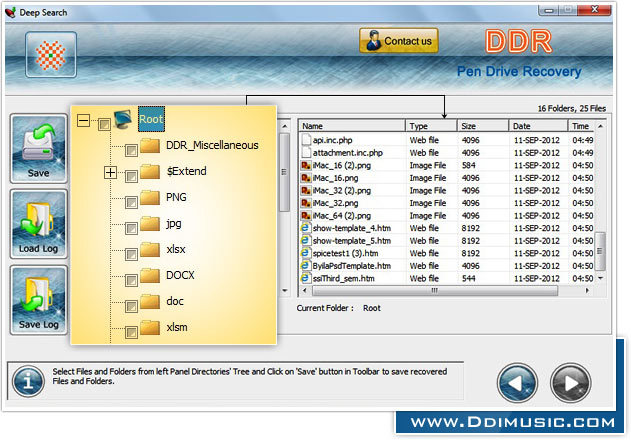Sort the file list by Date column

pos(538,126)
